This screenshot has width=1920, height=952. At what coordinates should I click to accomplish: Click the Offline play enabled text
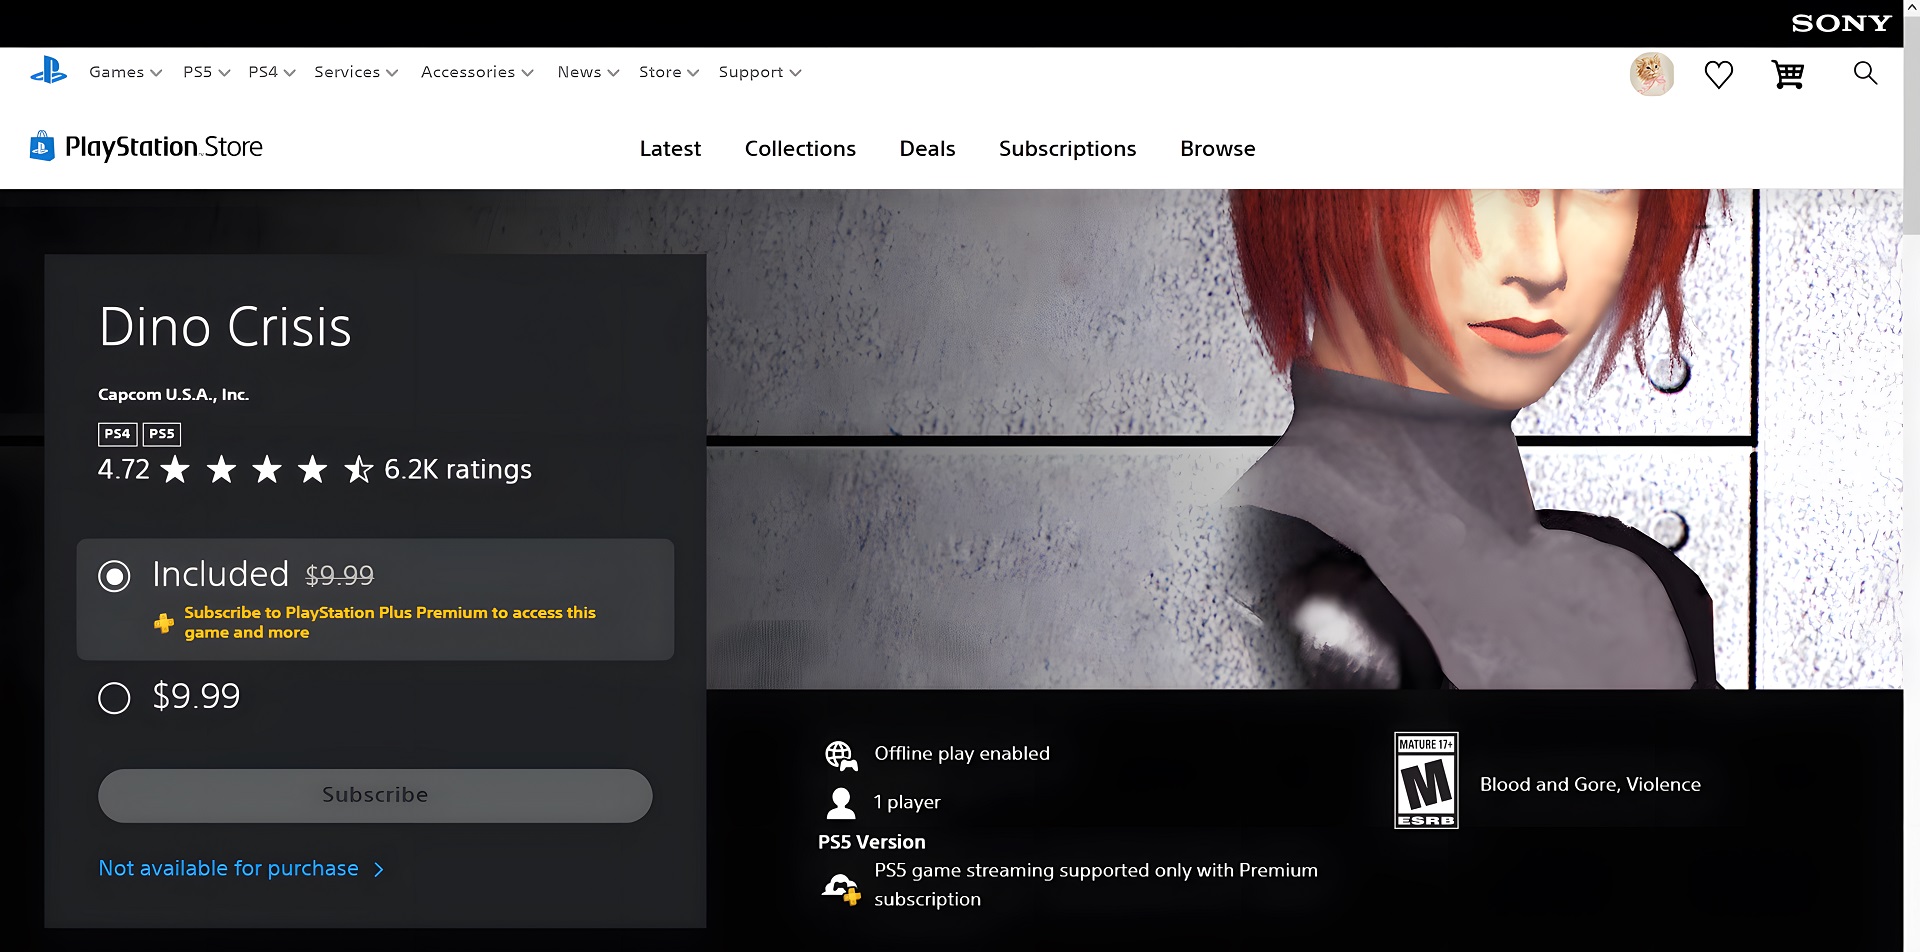962,753
